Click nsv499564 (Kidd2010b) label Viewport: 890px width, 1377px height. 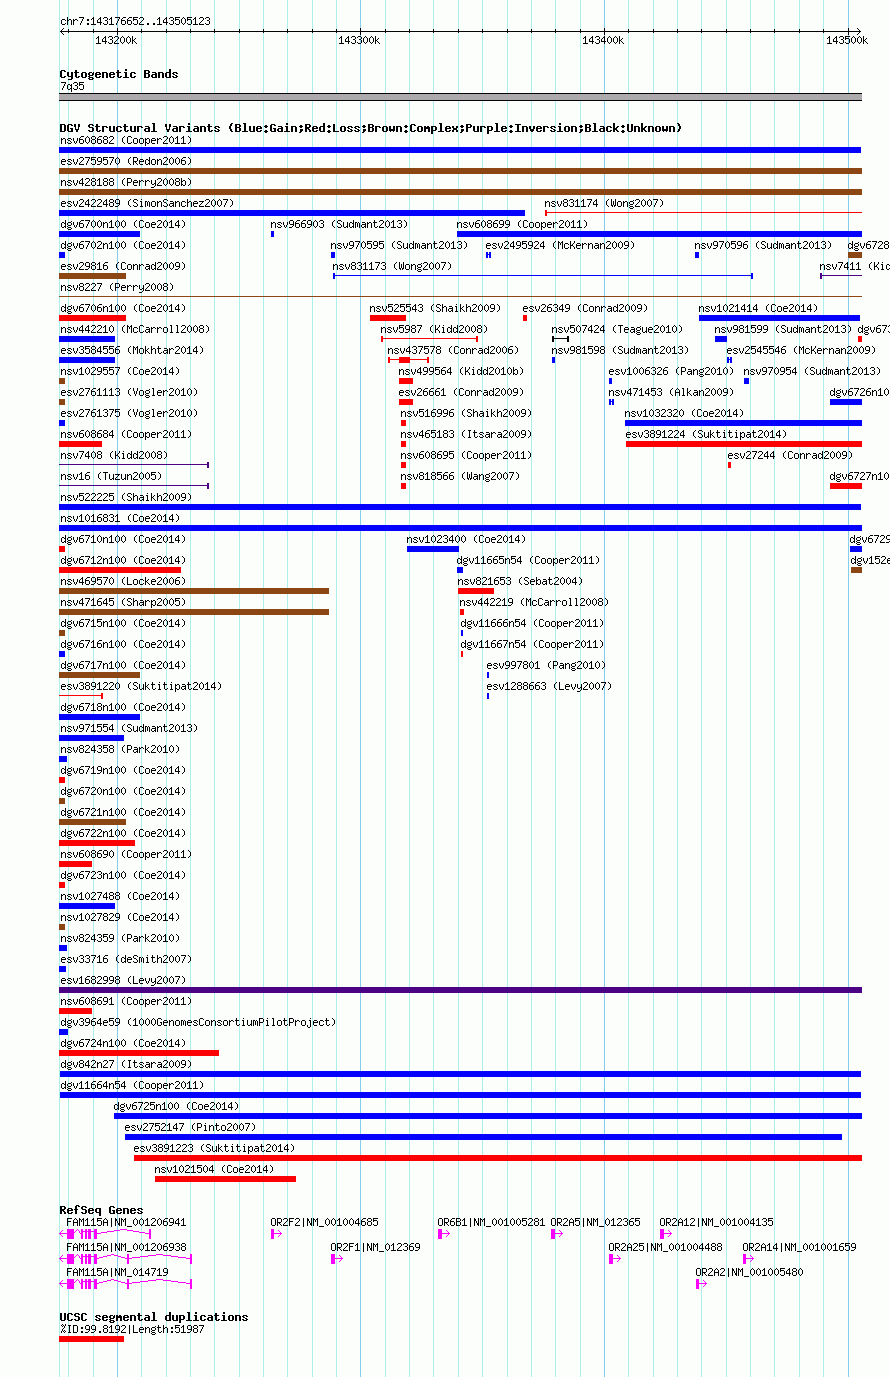pyautogui.click(x=461, y=371)
